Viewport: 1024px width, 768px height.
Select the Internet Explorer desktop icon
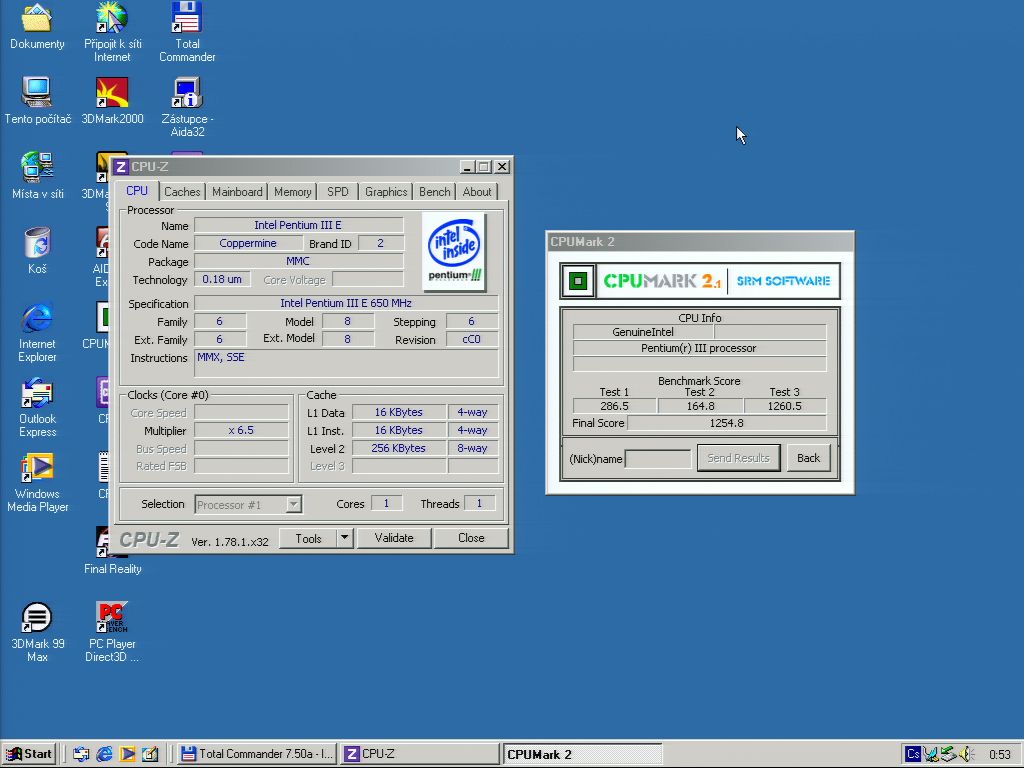pos(37,332)
